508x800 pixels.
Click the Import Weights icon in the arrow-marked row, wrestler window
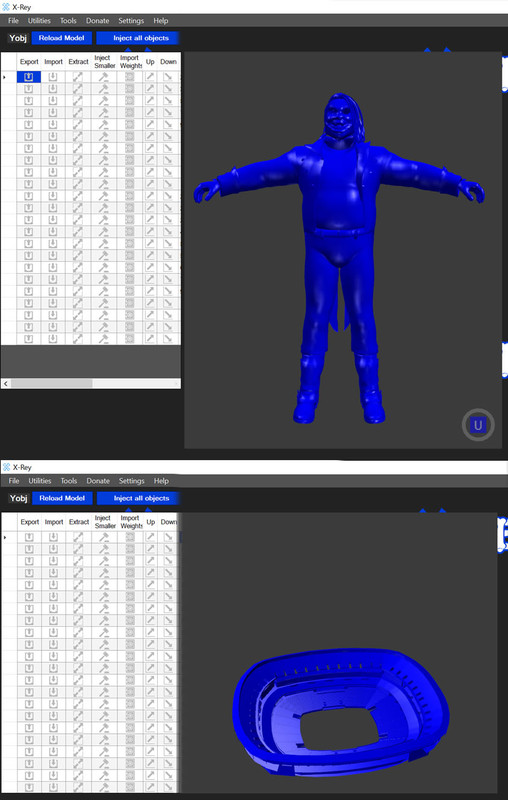tap(130, 77)
